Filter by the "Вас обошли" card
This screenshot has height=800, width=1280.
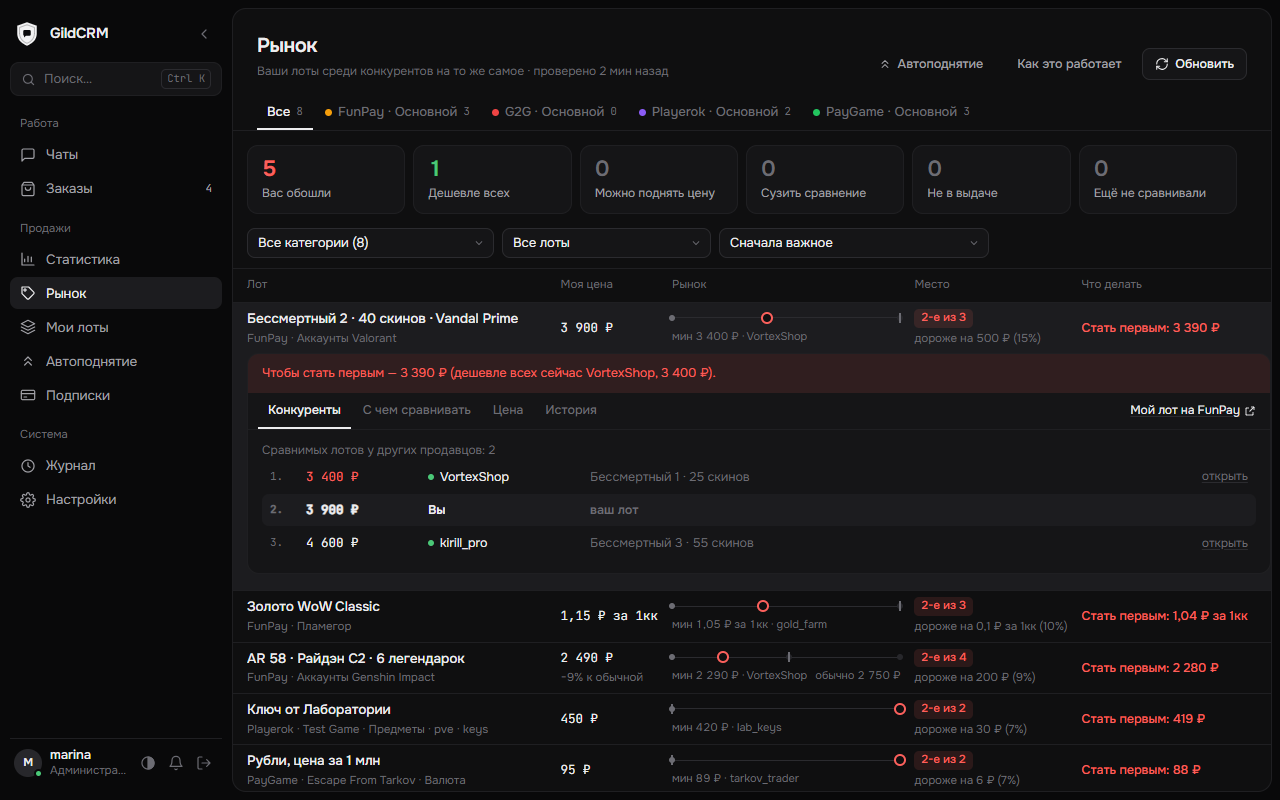326,179
